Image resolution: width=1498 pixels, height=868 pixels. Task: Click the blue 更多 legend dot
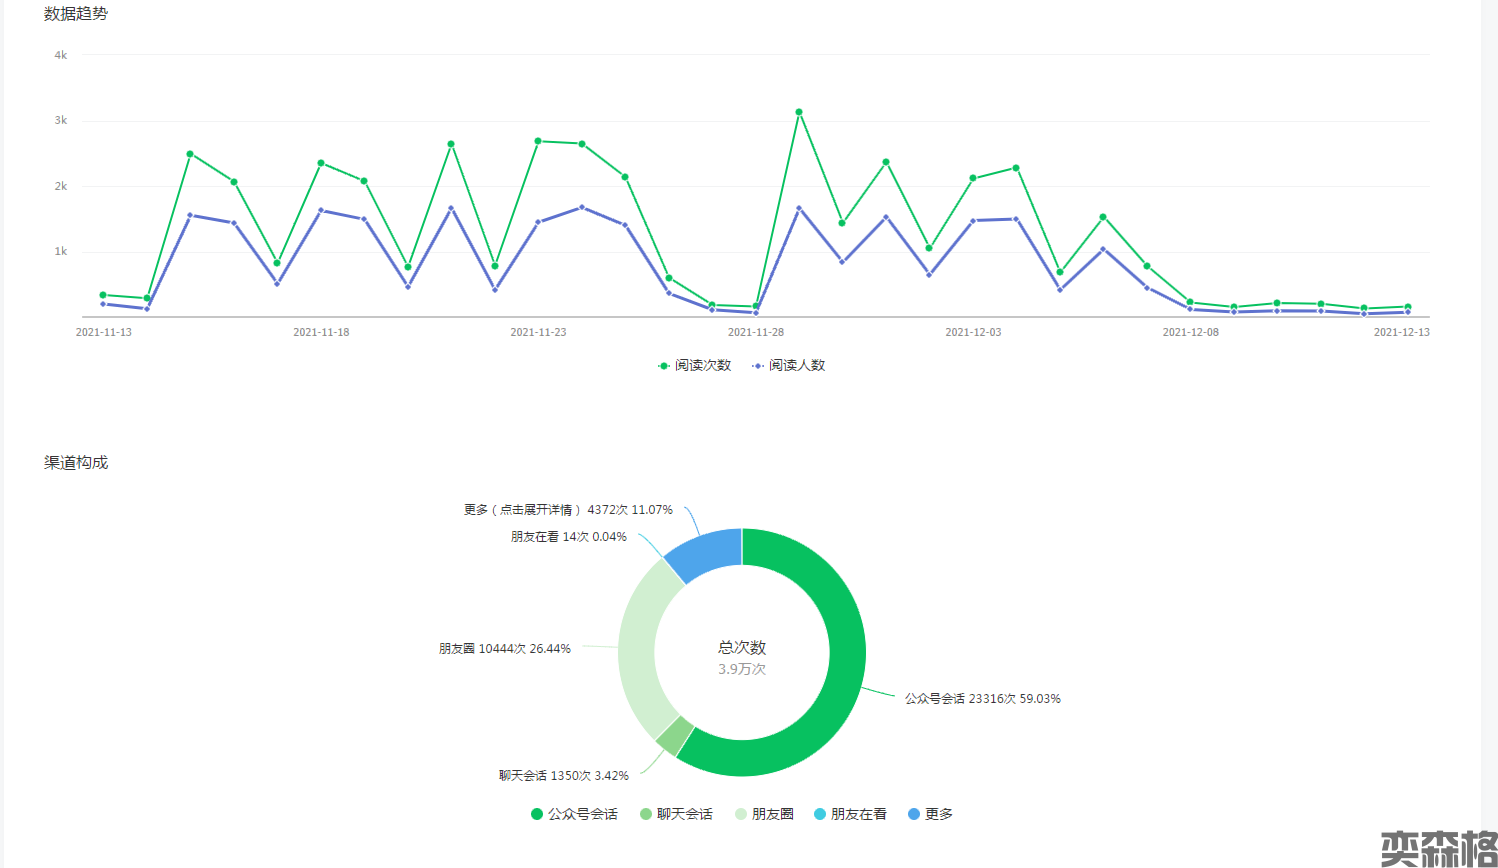pyautogui.click(x=913, y=814)
